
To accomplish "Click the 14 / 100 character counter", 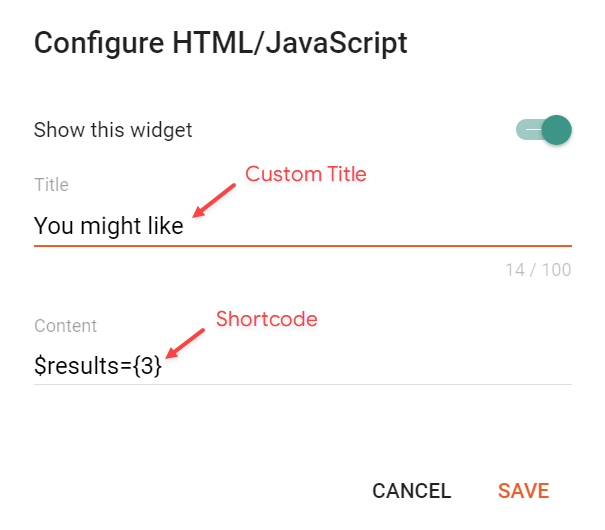I will click(x=539, y=270).
